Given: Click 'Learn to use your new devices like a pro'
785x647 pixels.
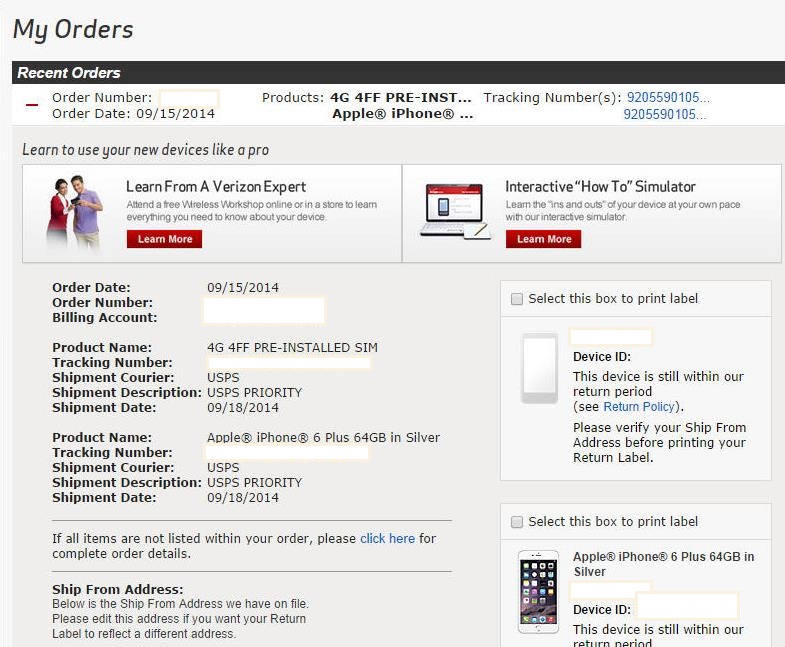Looking at the screenshot, I should point(146,150).
